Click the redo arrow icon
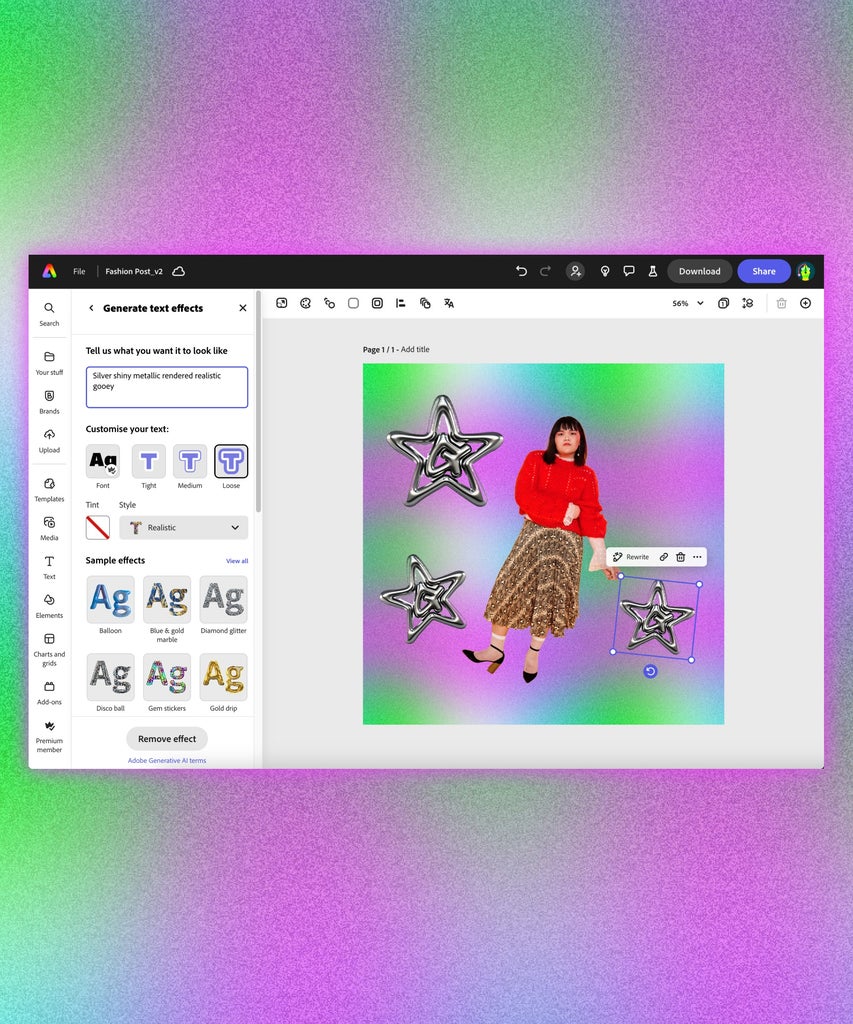 pos(545,271)
